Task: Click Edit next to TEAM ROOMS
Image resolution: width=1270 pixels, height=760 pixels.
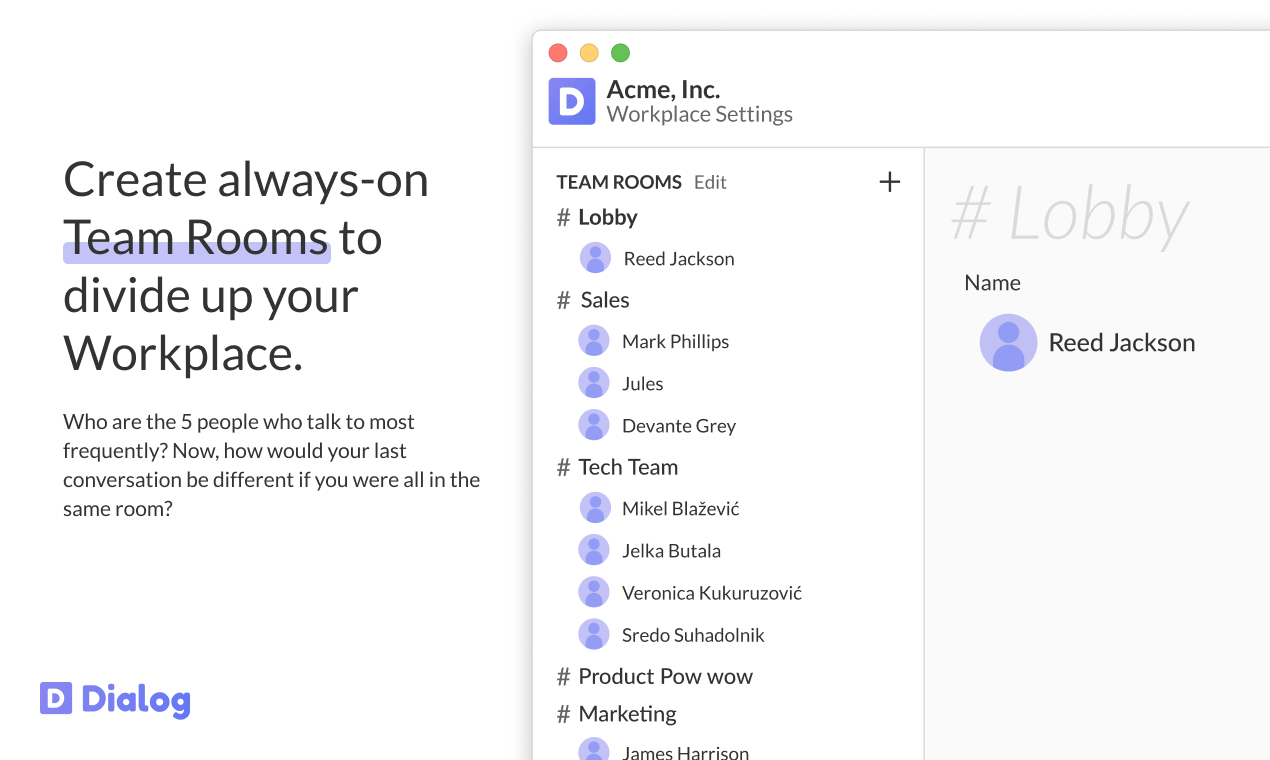Action: pos(710,182)
